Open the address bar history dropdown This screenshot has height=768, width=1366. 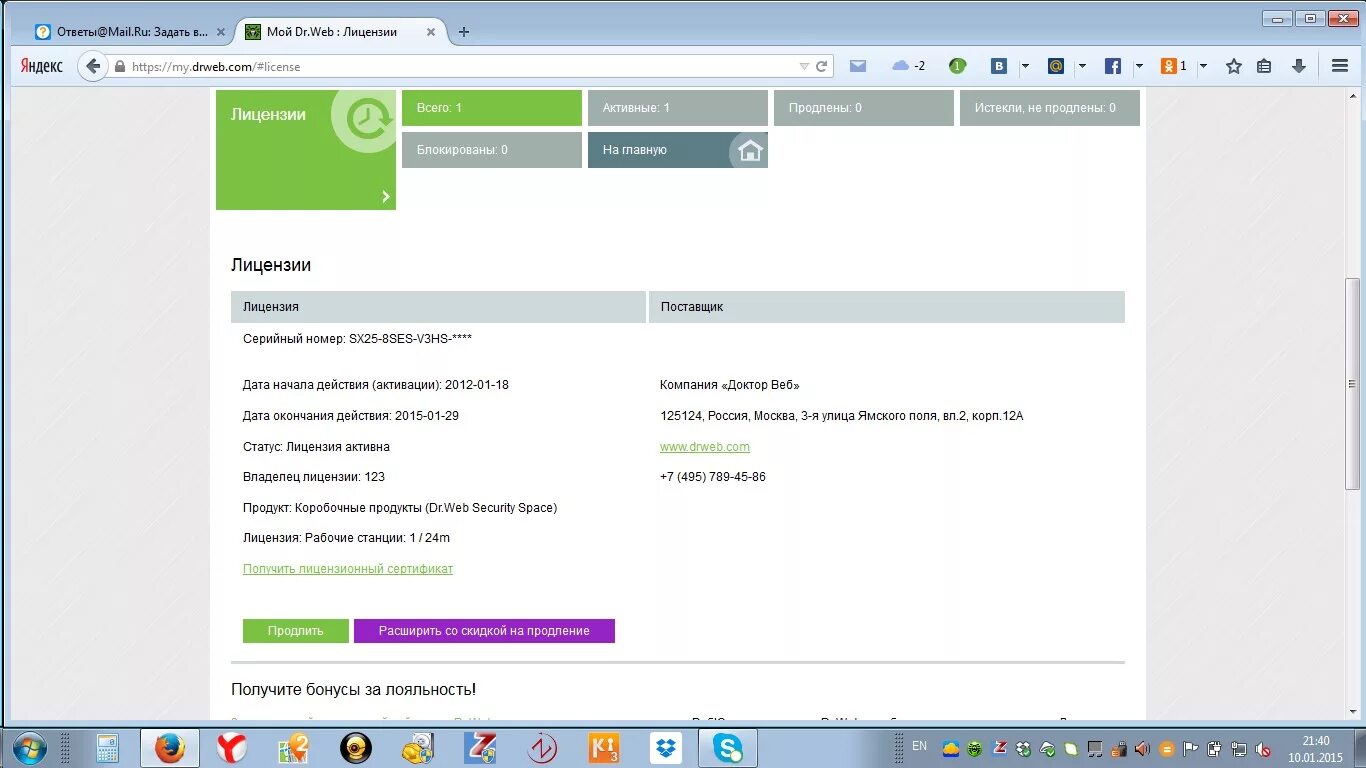(804, 66)
